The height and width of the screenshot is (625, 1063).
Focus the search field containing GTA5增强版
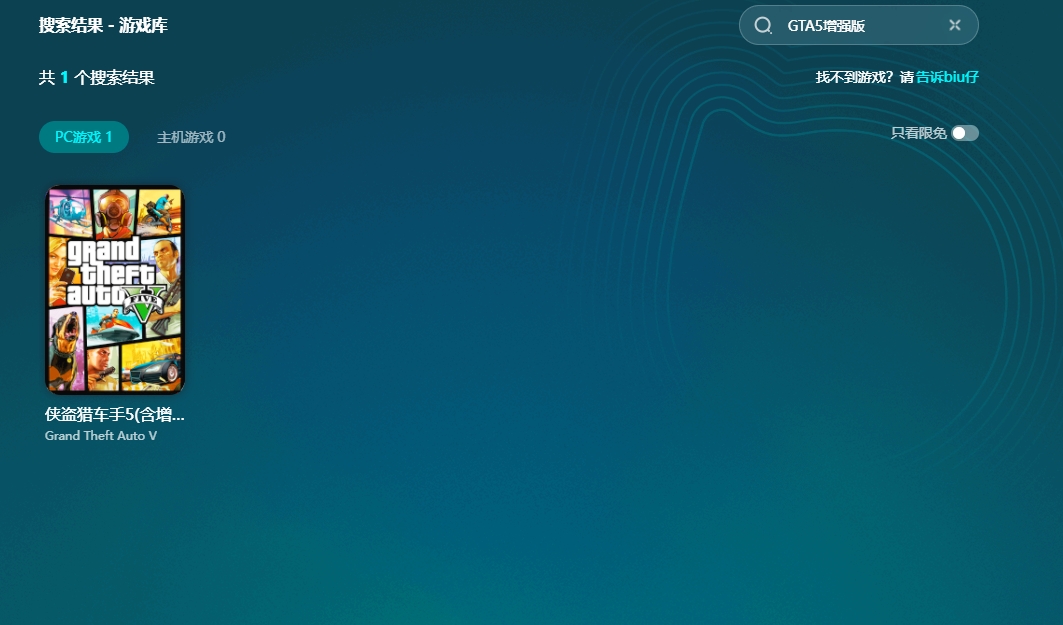pyautogui.click(x=858, y=25)
